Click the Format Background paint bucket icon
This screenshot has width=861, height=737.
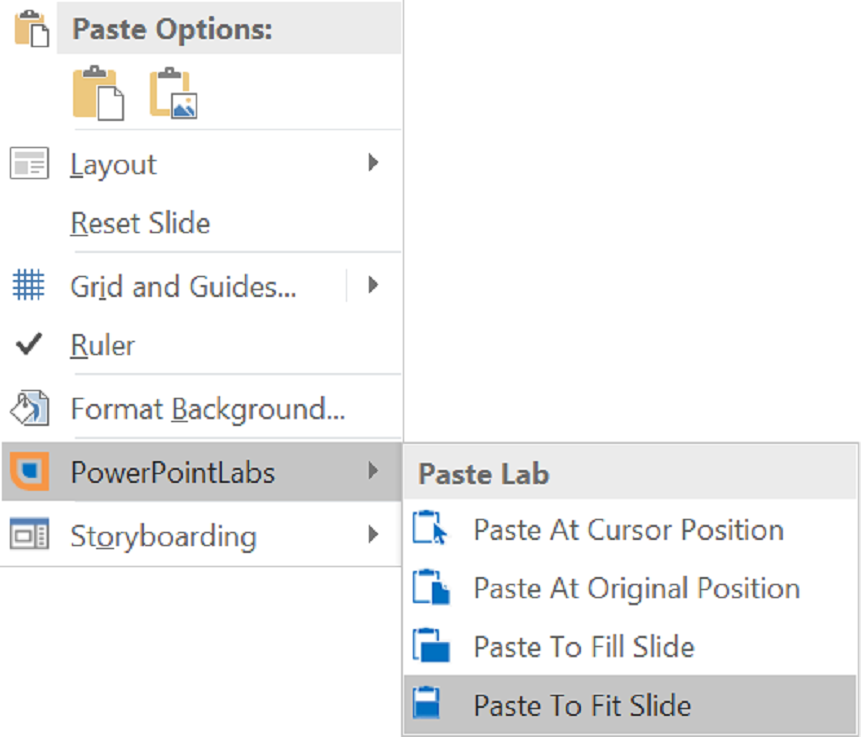29,408
